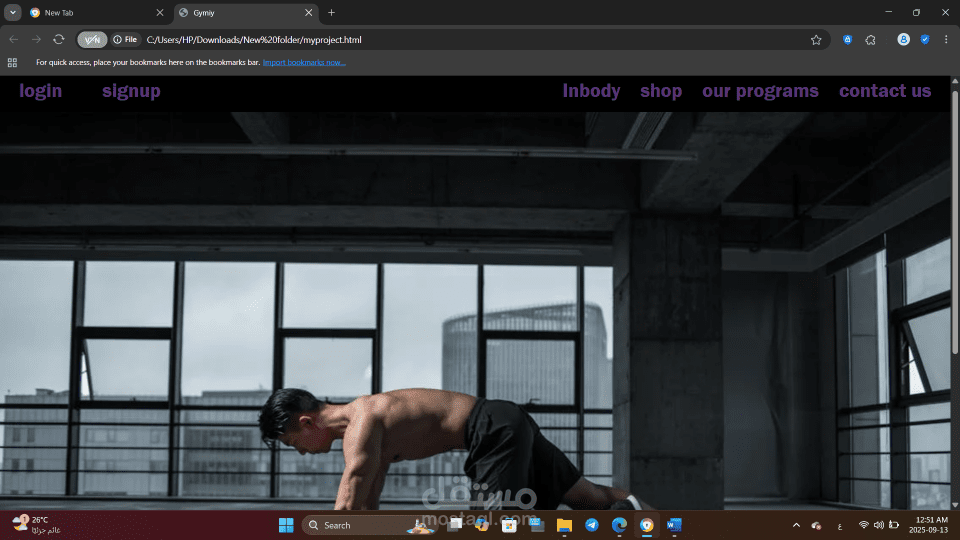Image resolution: width=960 pixels, height=540 pixels.
Task: Open Wi-Fi network settings
Action: pos(863,525)
